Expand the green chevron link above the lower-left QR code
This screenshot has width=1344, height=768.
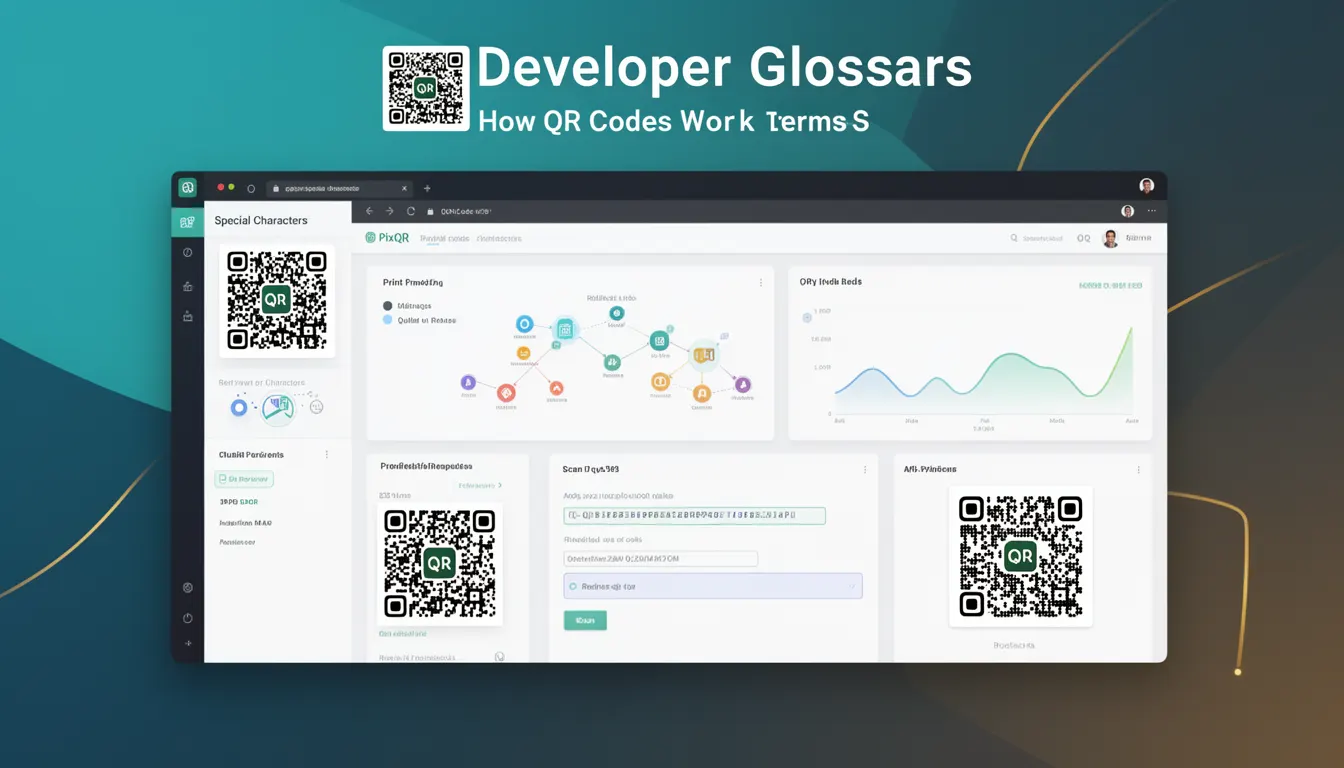click(480, 485)
